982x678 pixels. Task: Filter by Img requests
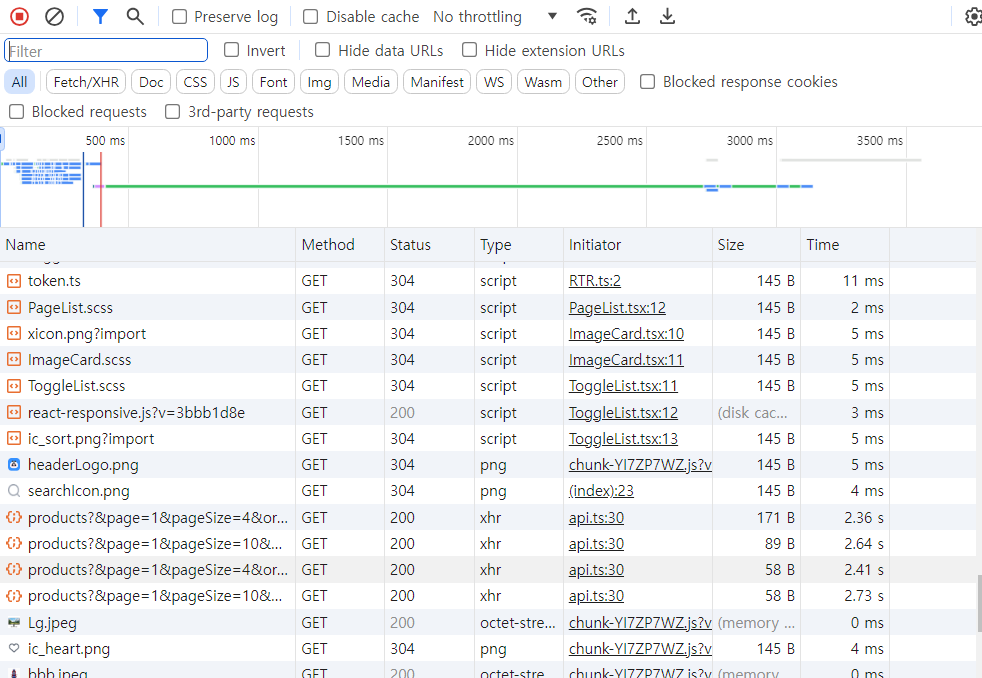click(x=319, y=82)
